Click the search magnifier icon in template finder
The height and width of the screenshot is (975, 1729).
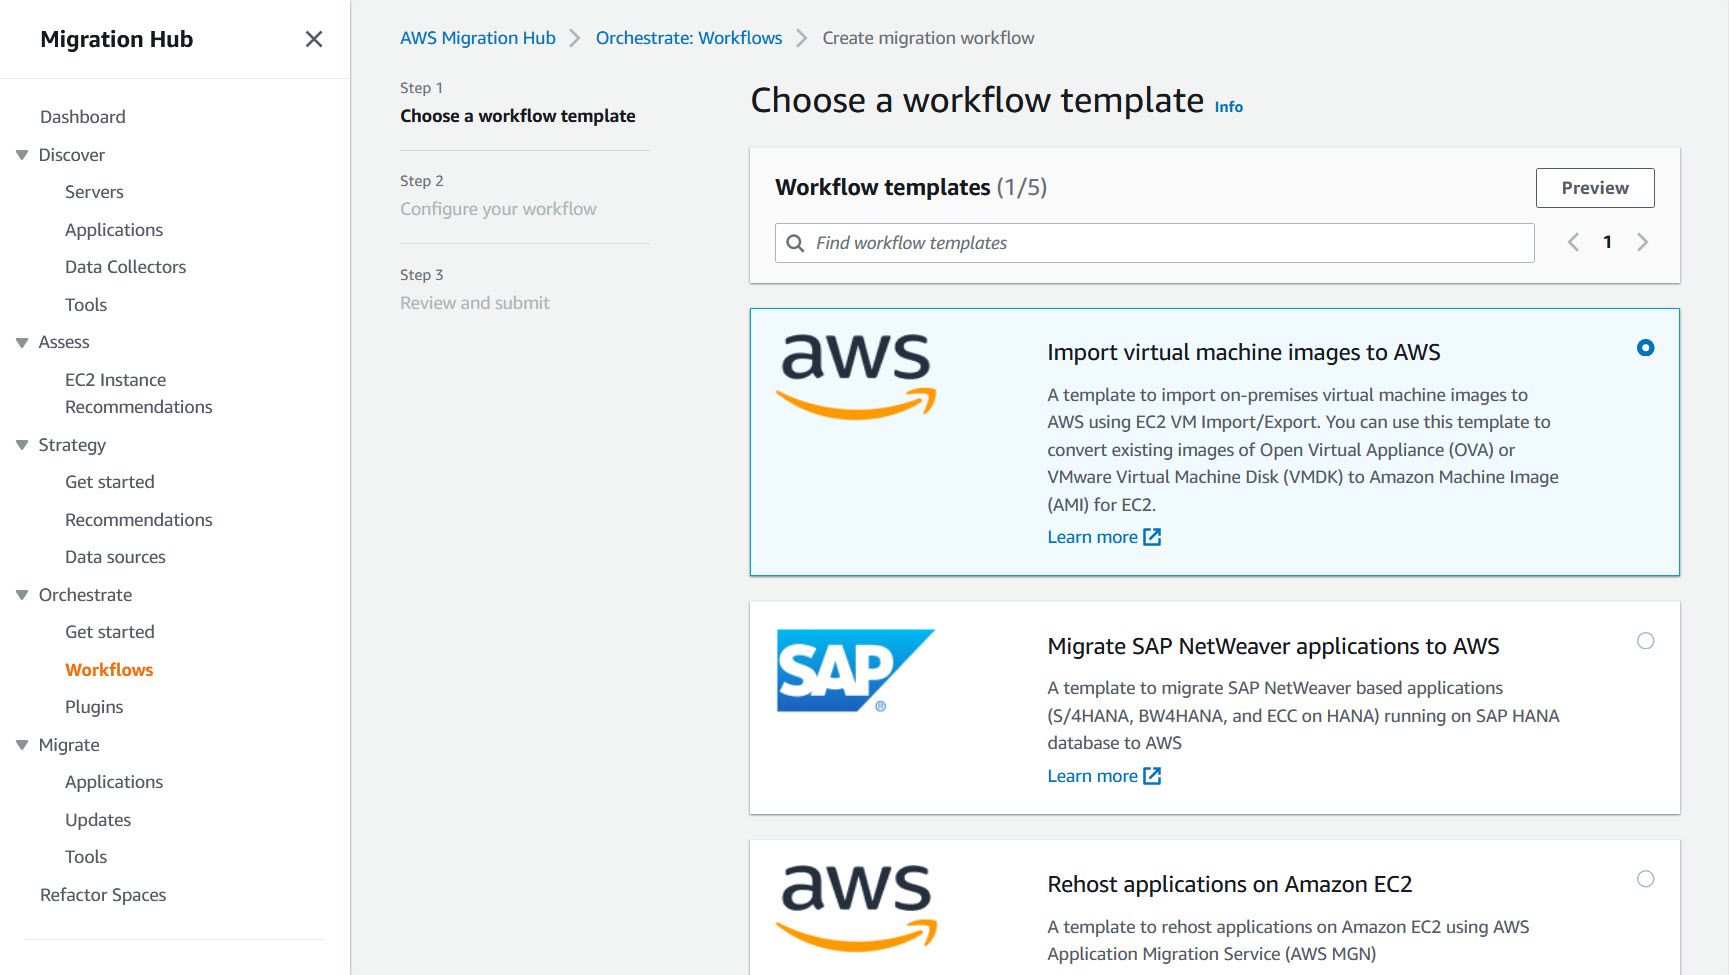(x=795, y=243)
